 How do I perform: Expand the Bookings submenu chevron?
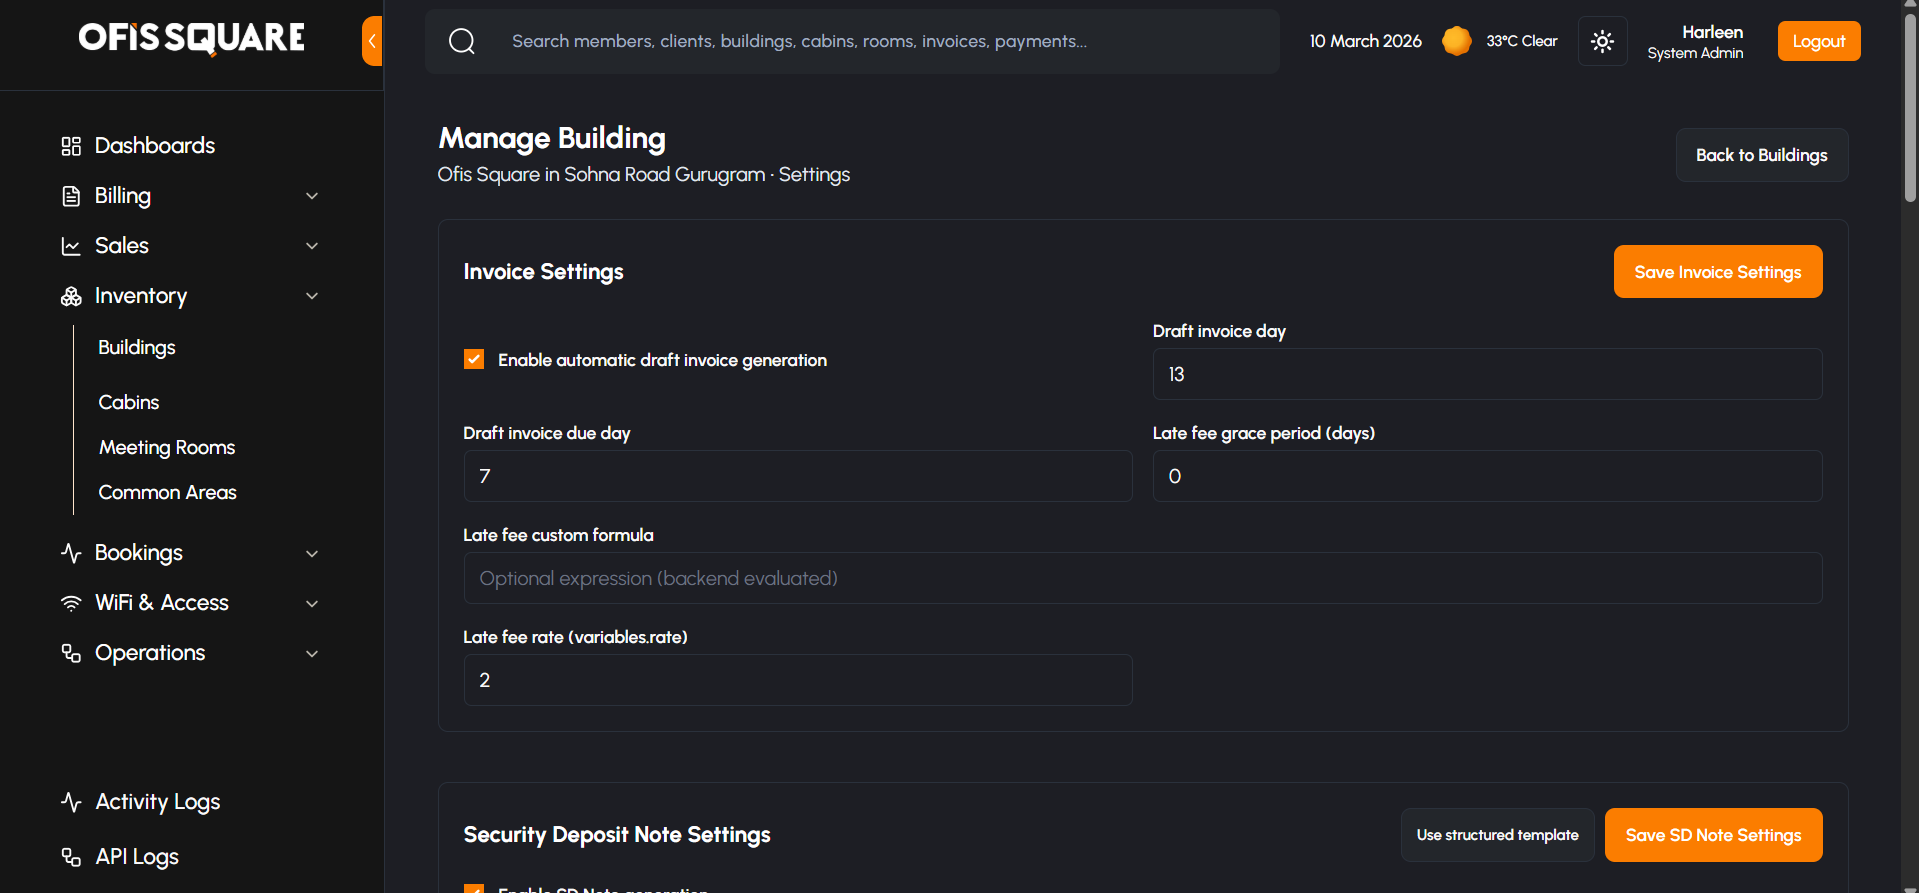[312, 553]
